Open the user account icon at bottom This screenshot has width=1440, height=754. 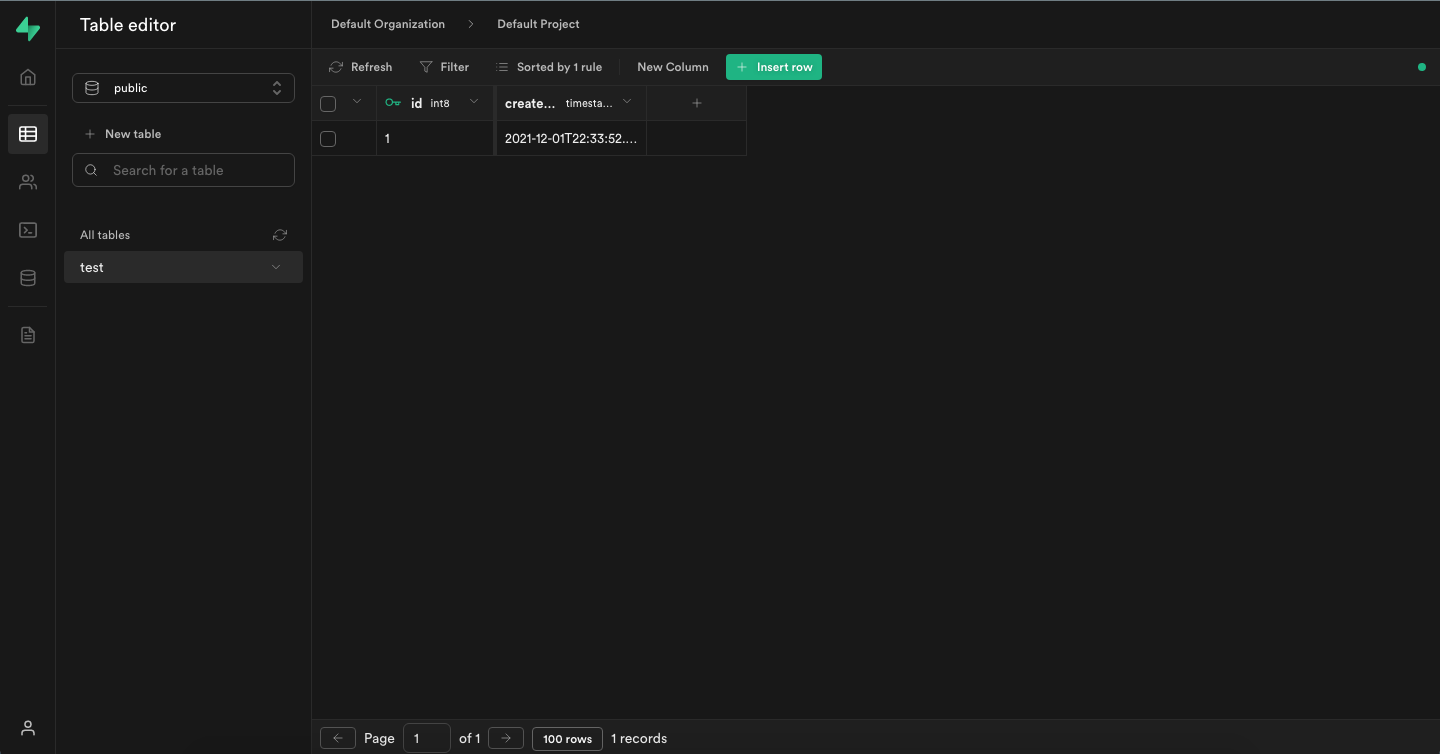point(28,728)
